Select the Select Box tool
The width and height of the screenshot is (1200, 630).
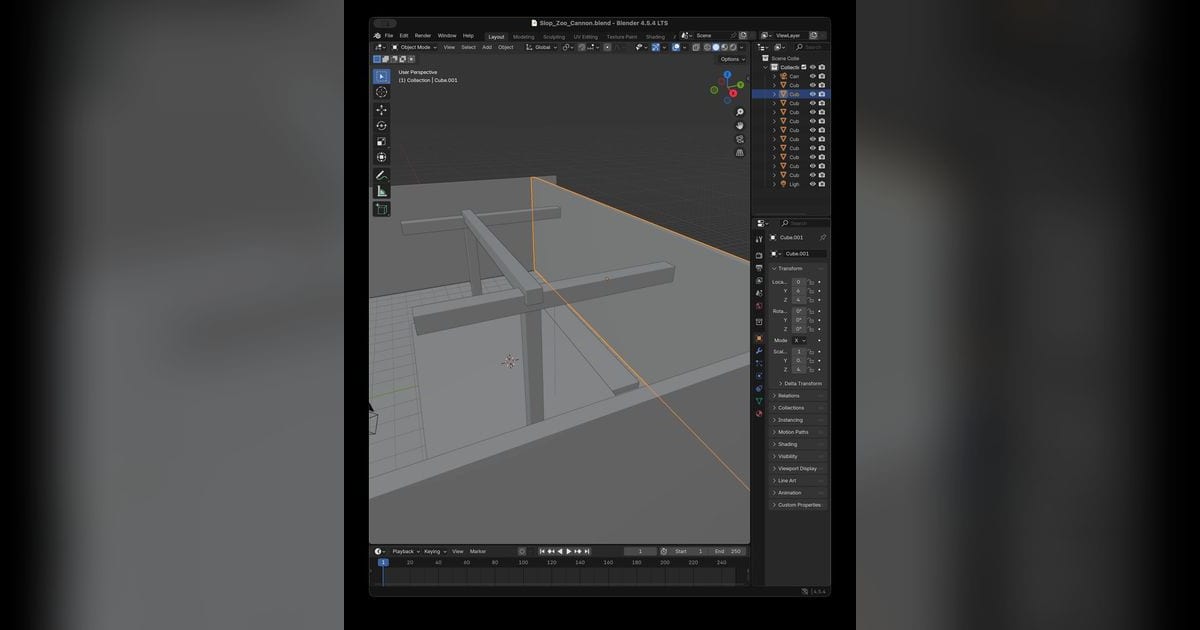pos(381,76)
